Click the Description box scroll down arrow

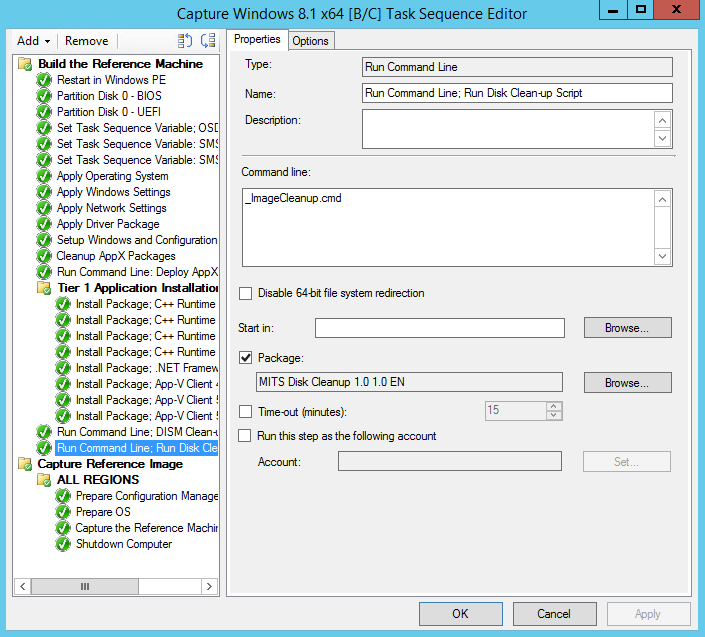pos(662,138)
